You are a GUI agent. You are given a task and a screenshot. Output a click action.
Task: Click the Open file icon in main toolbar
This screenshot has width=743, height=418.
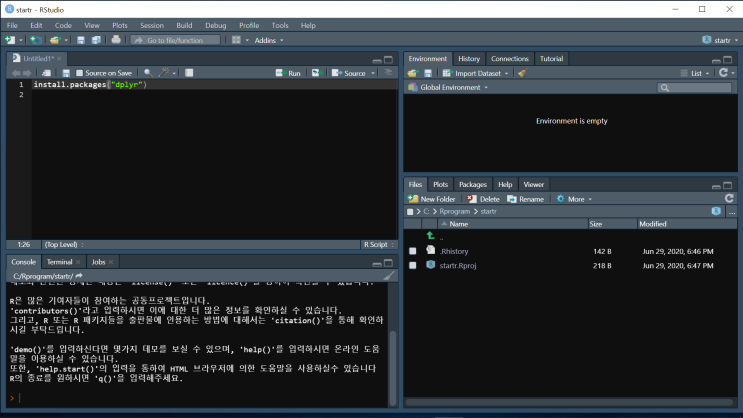(55, 40)
